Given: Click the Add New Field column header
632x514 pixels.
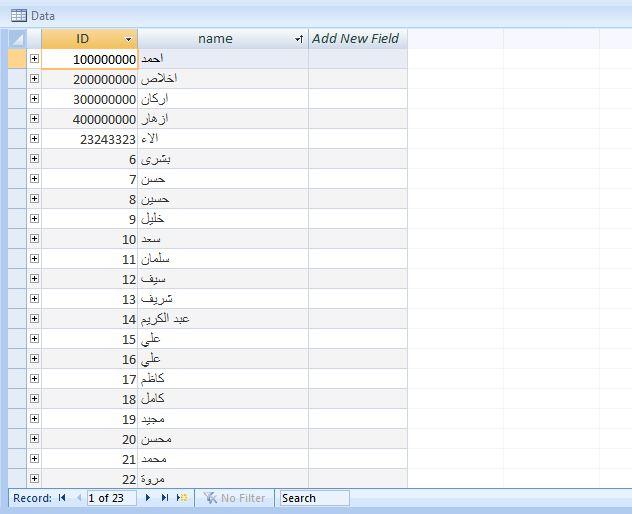Looking at the screenshot, I should point(358,39).
